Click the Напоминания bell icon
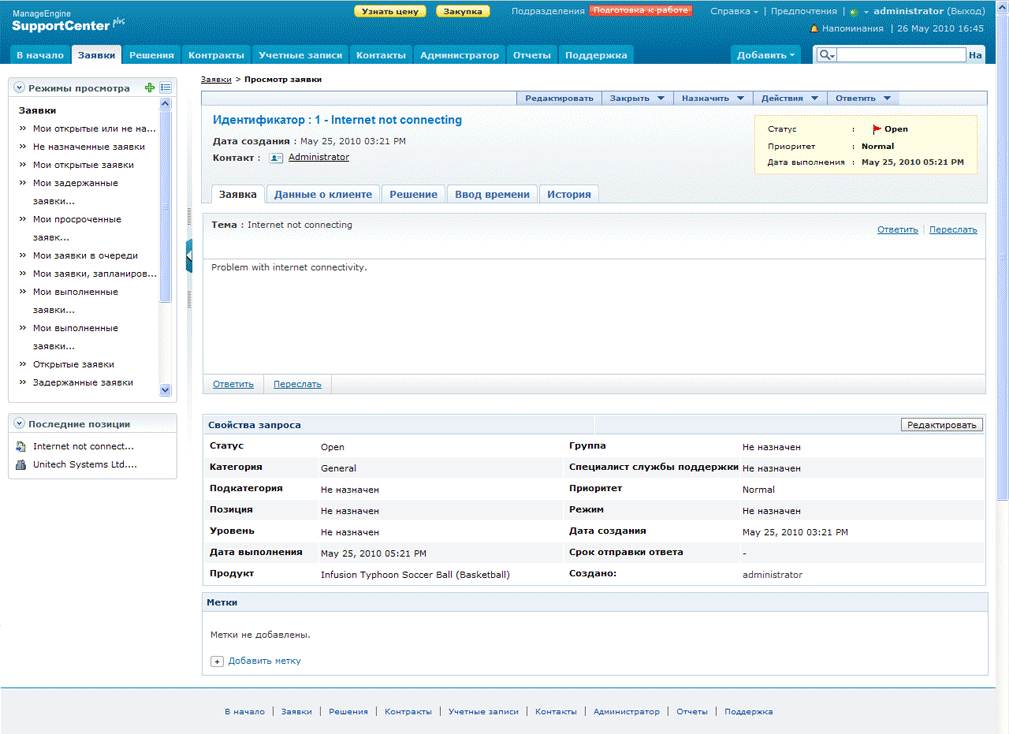The height and width of the screenshot is (734, 1009). coord(814,28)
